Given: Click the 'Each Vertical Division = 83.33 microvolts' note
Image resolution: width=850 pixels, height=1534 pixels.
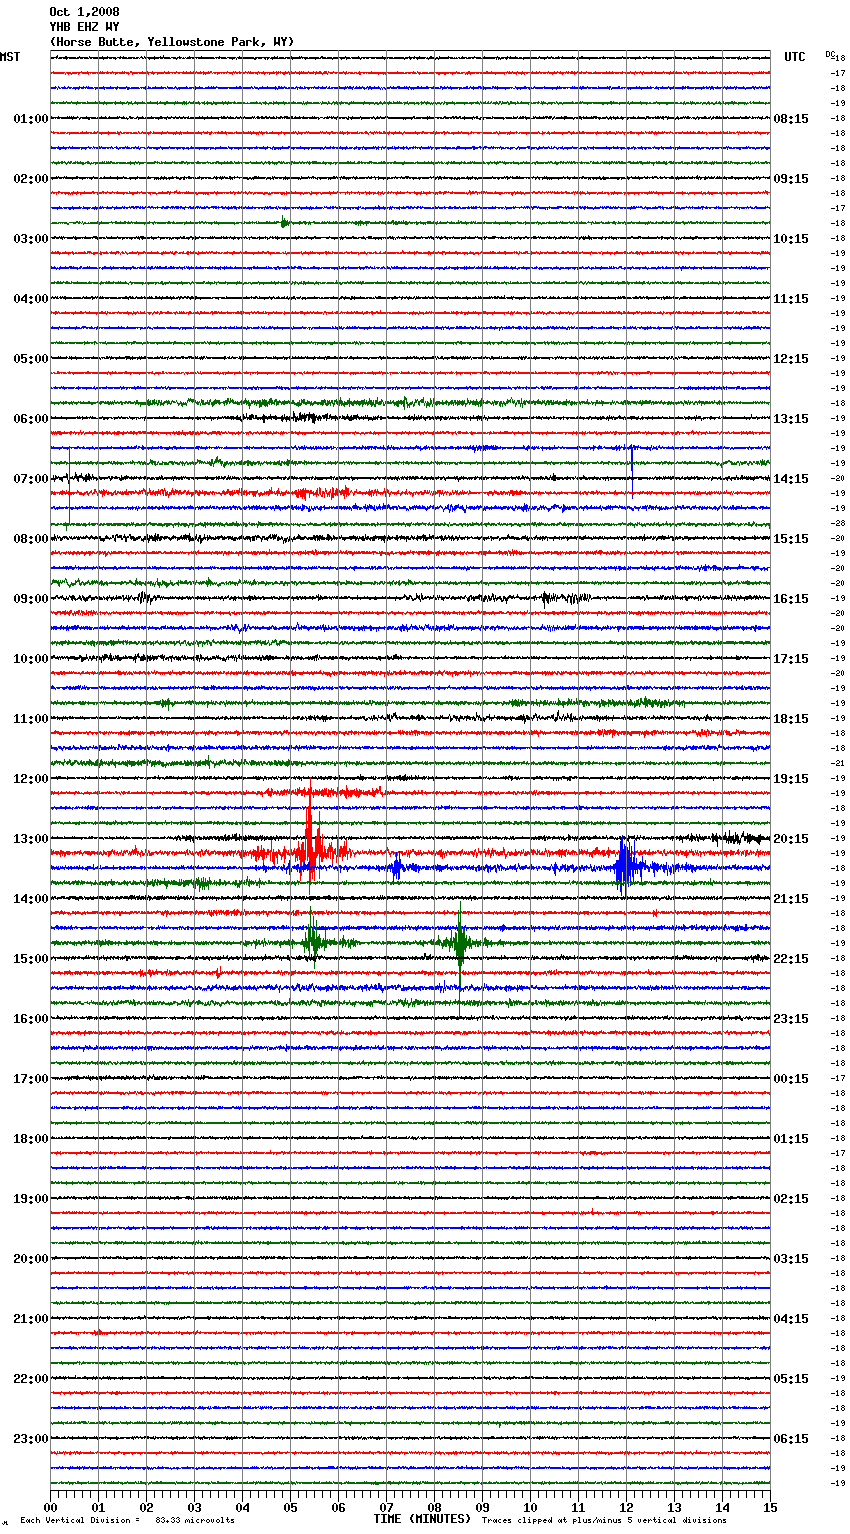Looking at the screenshot, I should click(x=127, y=1521).
